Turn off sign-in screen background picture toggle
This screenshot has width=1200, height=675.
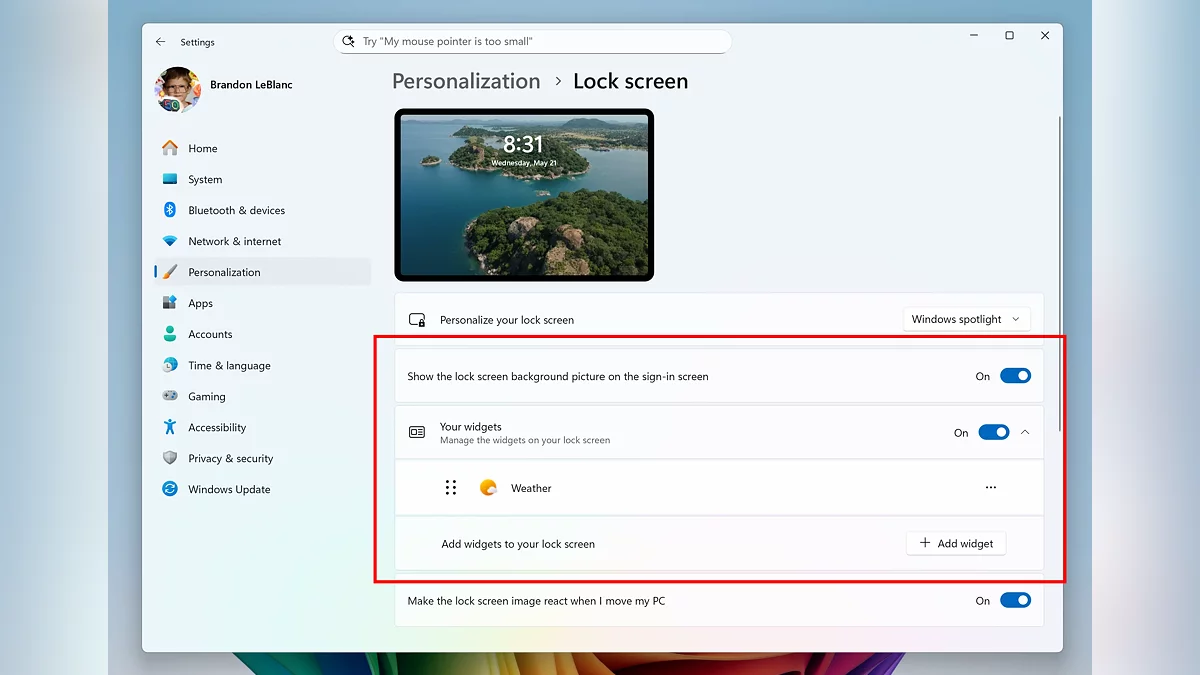pos(1015,376)
